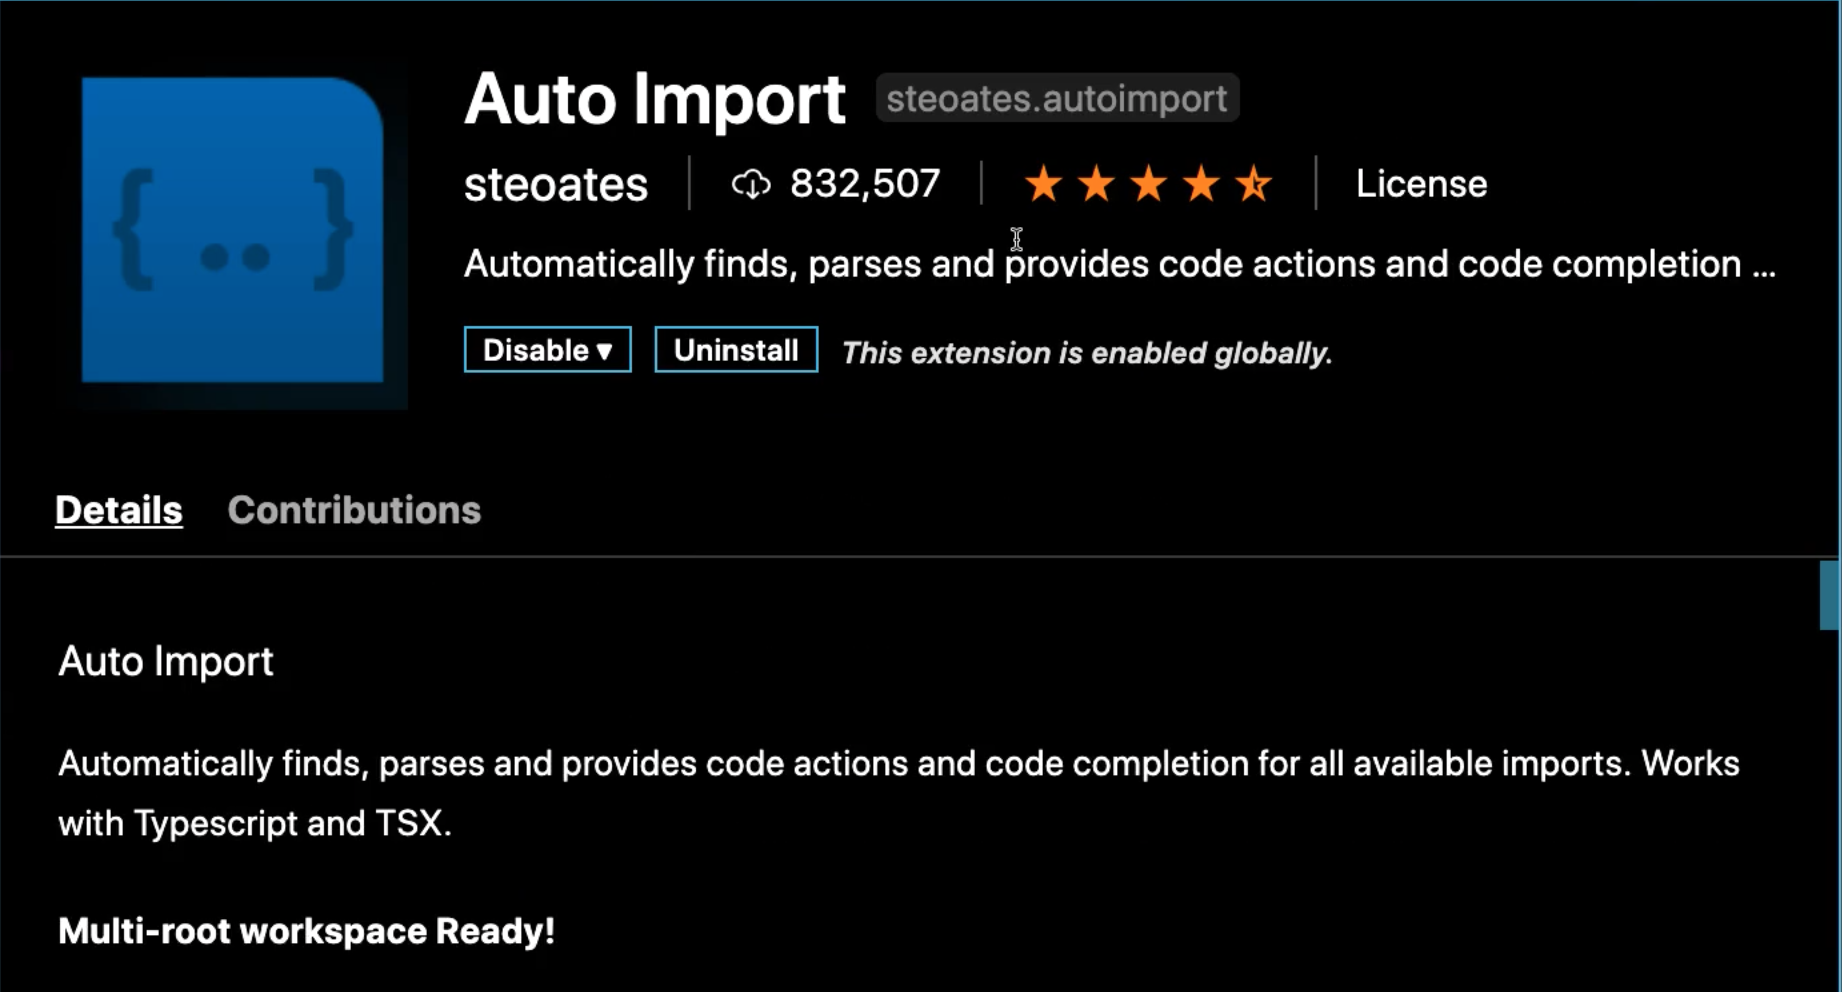Click the large Auto Import header title
The height and width of the screenshot is (992, 1842).
point(655,99)
